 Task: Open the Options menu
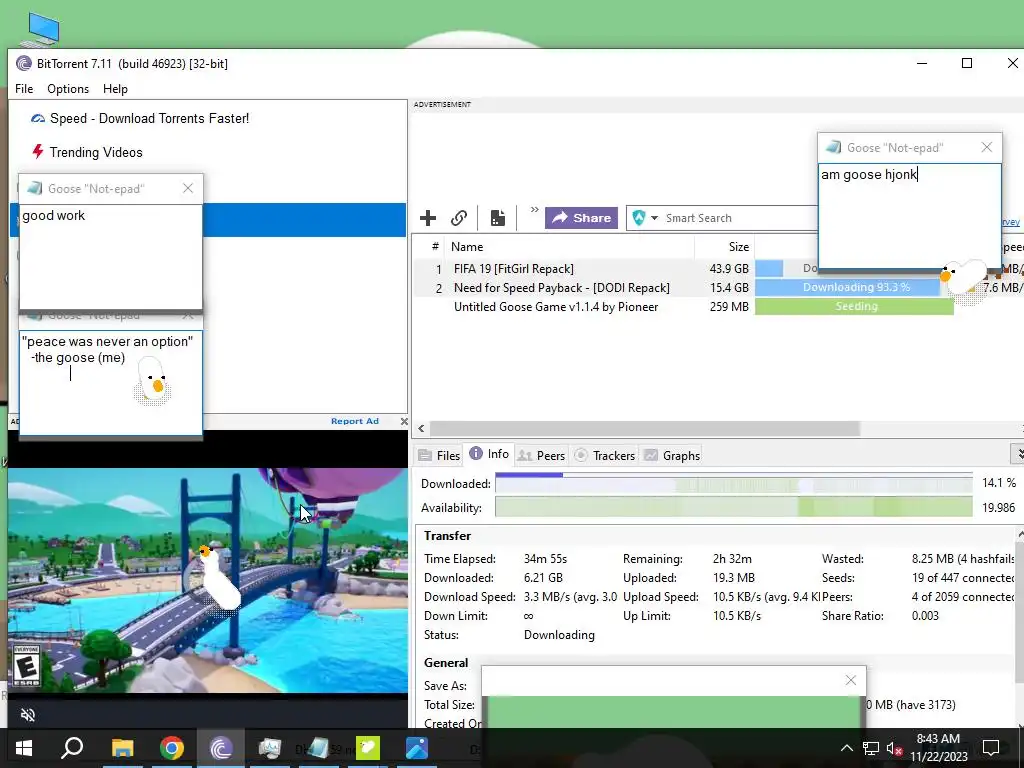(68, 89)
